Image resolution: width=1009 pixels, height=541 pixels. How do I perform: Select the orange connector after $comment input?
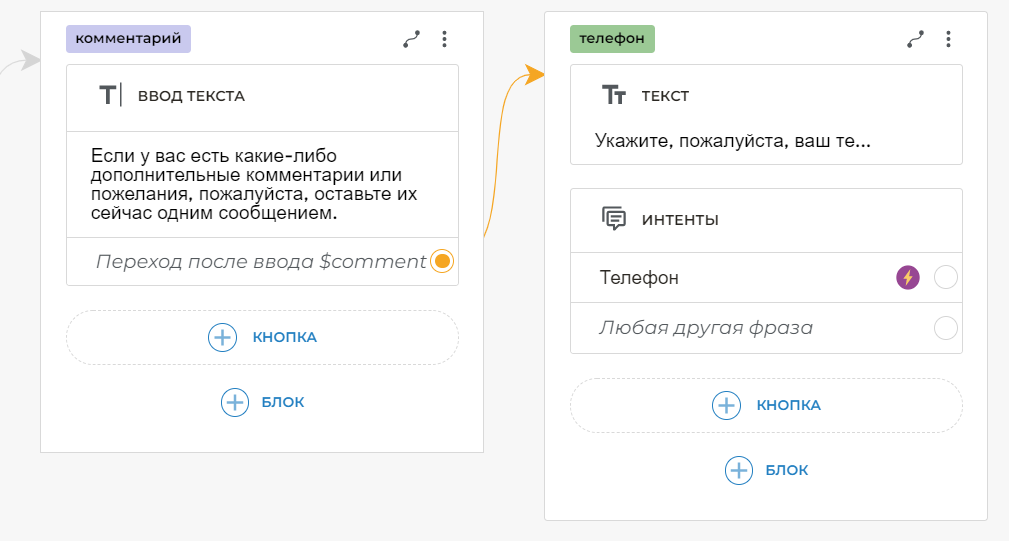click(x=442, y=261)
